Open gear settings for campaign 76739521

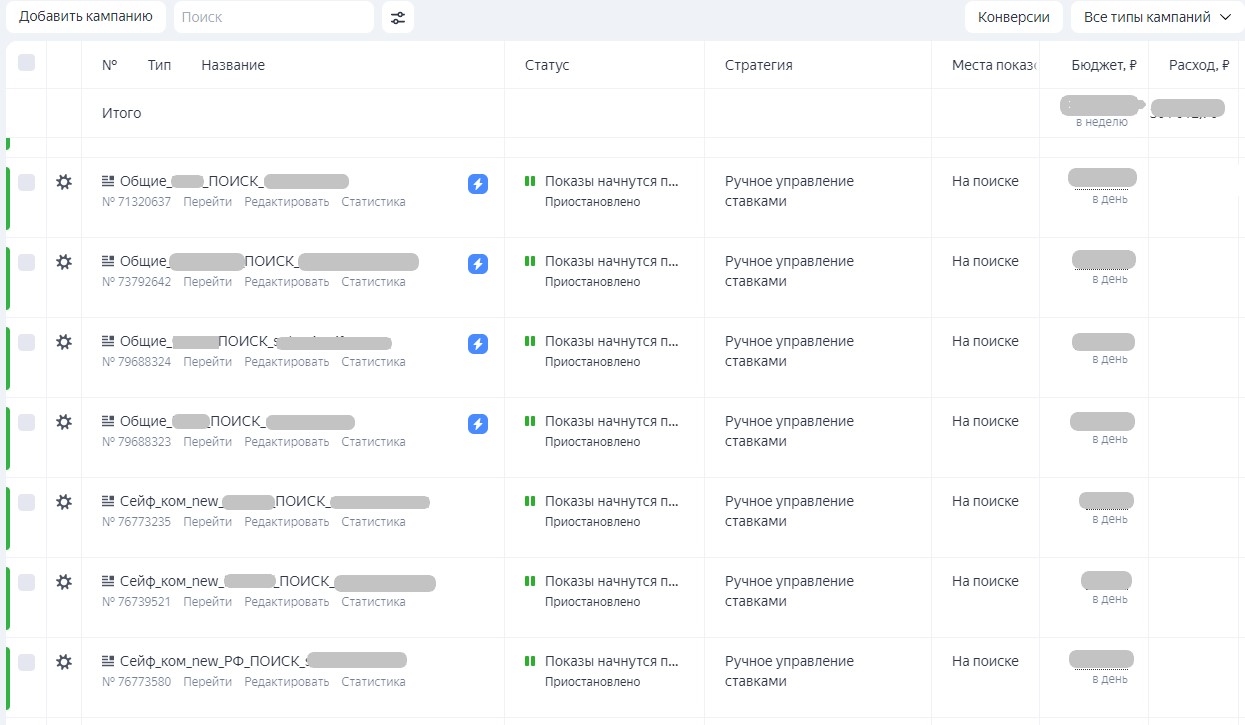coord(64,582)
